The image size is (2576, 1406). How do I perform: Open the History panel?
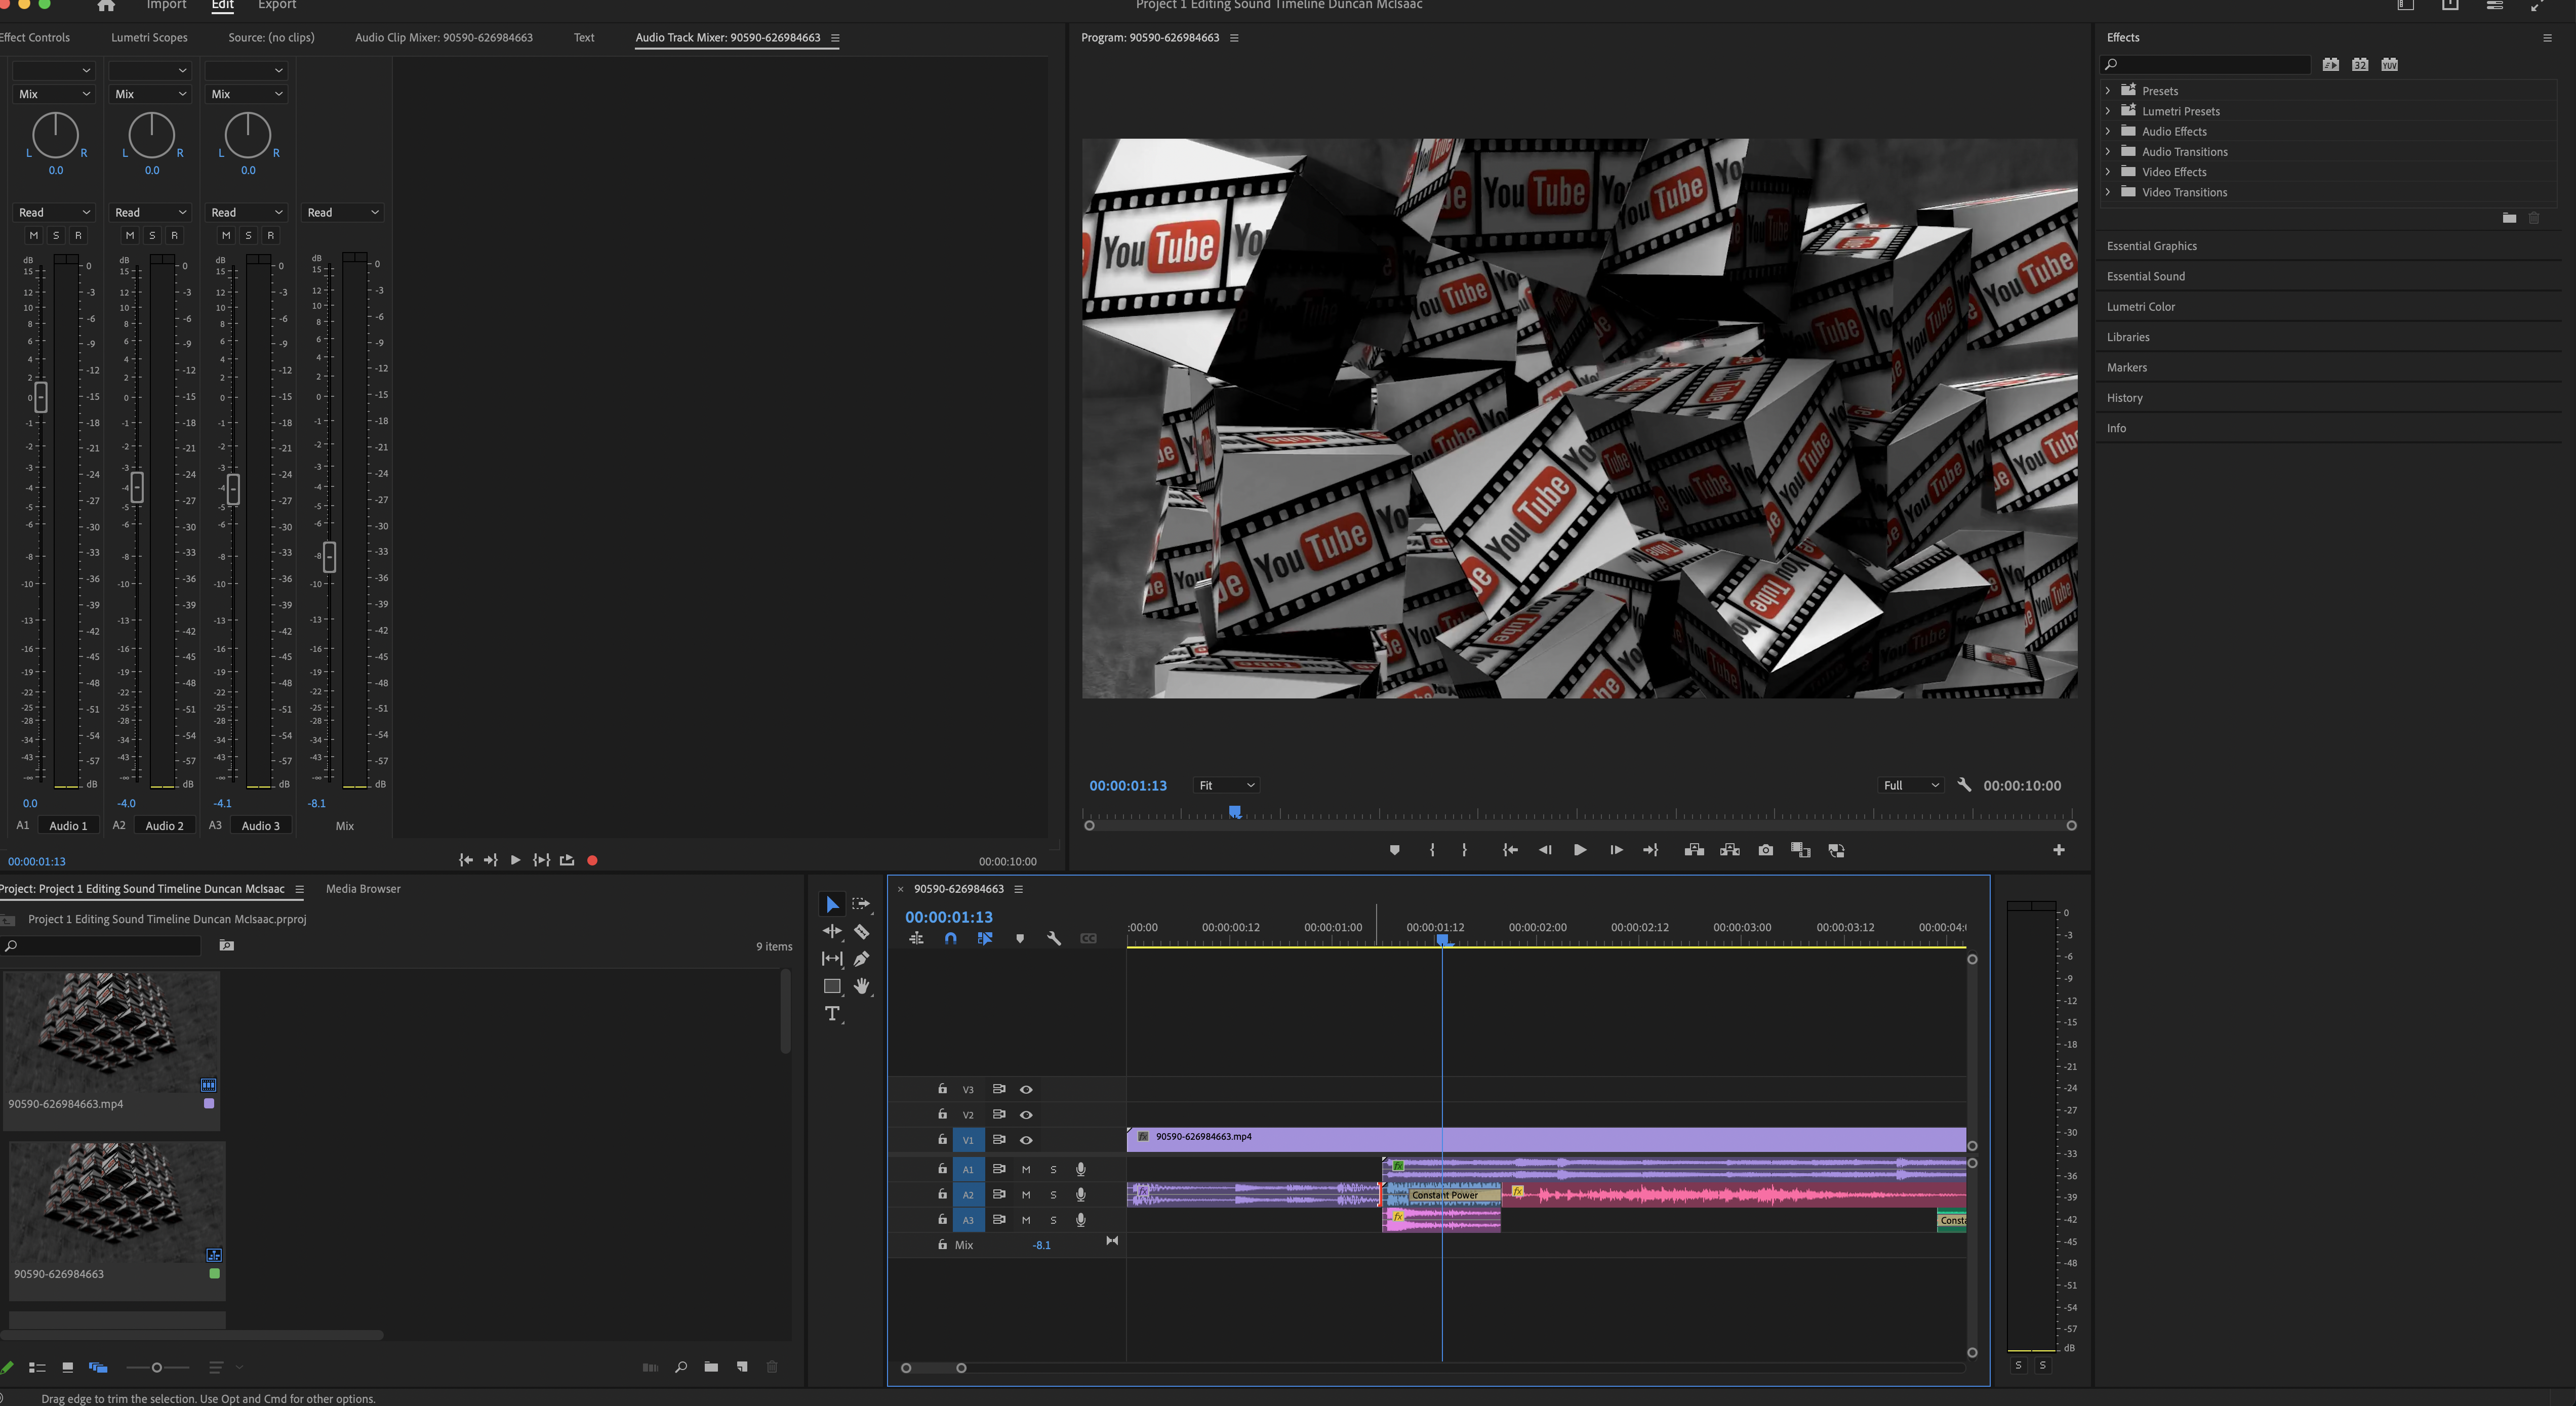(x=2124, y=397)
